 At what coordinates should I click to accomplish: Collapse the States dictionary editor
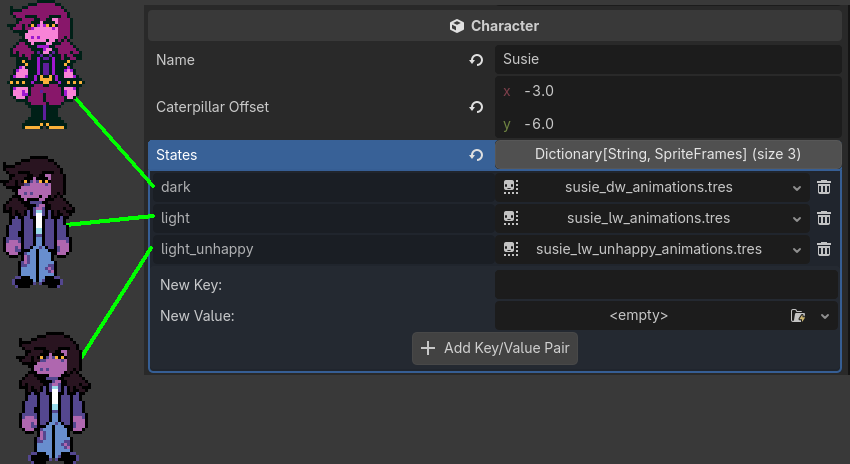(x=668, y=154)
